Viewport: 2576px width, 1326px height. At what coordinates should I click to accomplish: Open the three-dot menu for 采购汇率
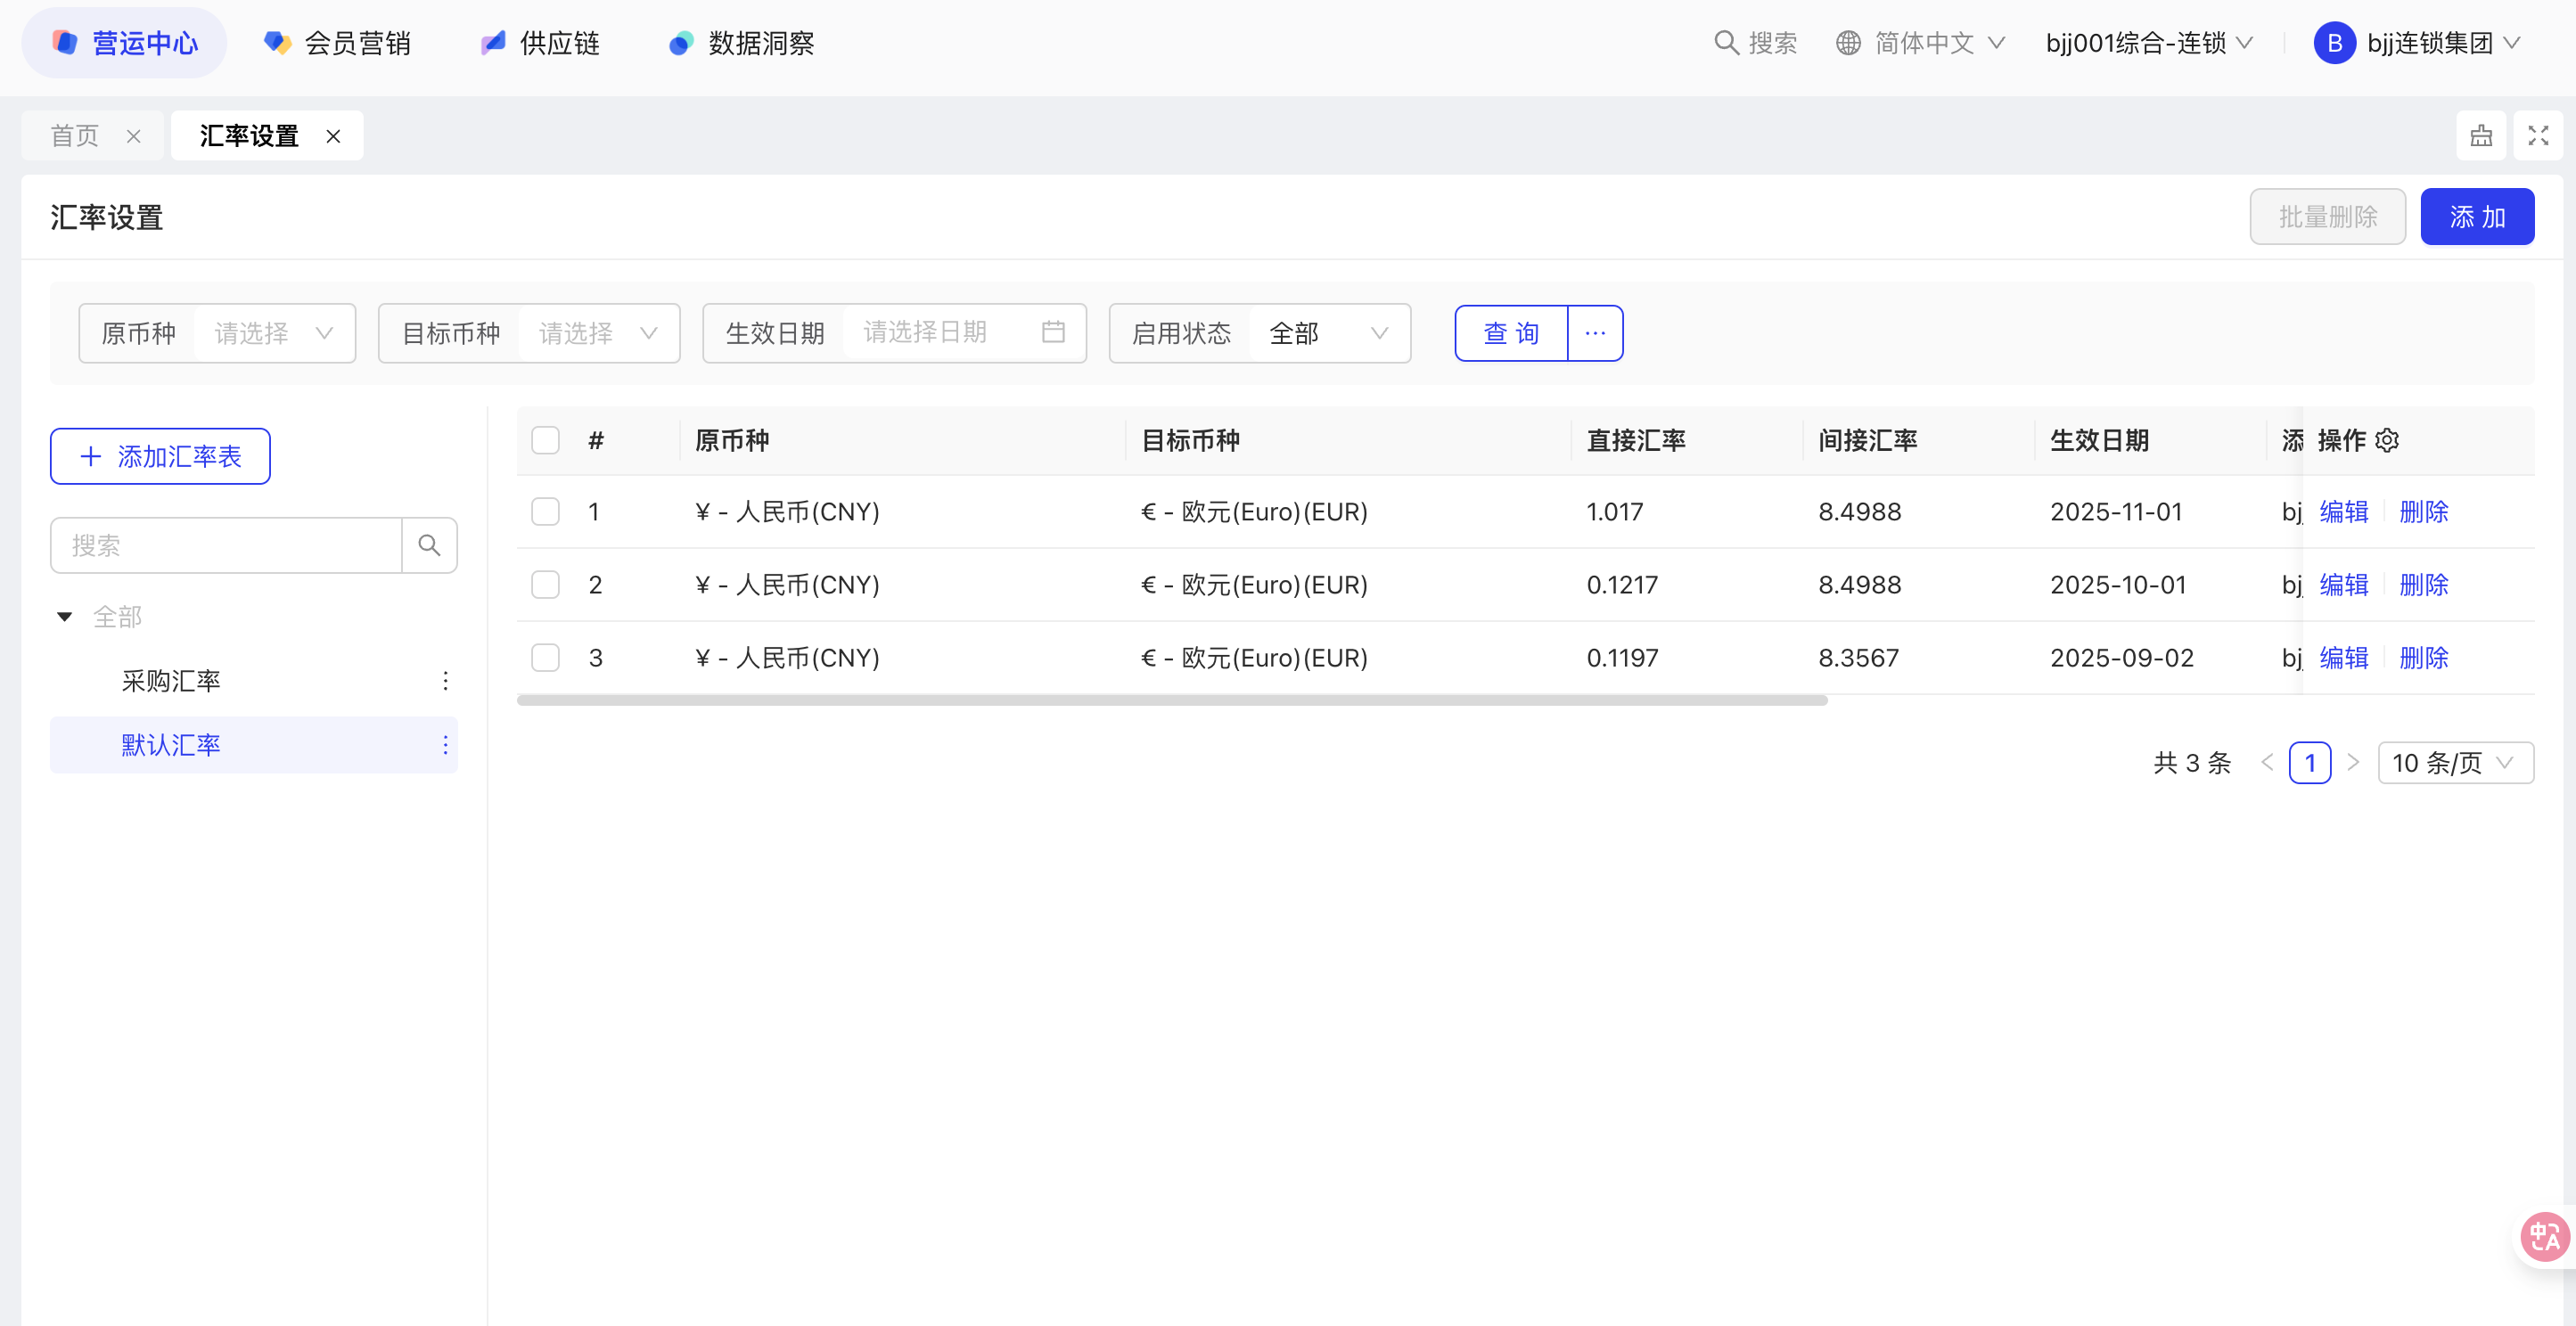[x=445, y=681]
